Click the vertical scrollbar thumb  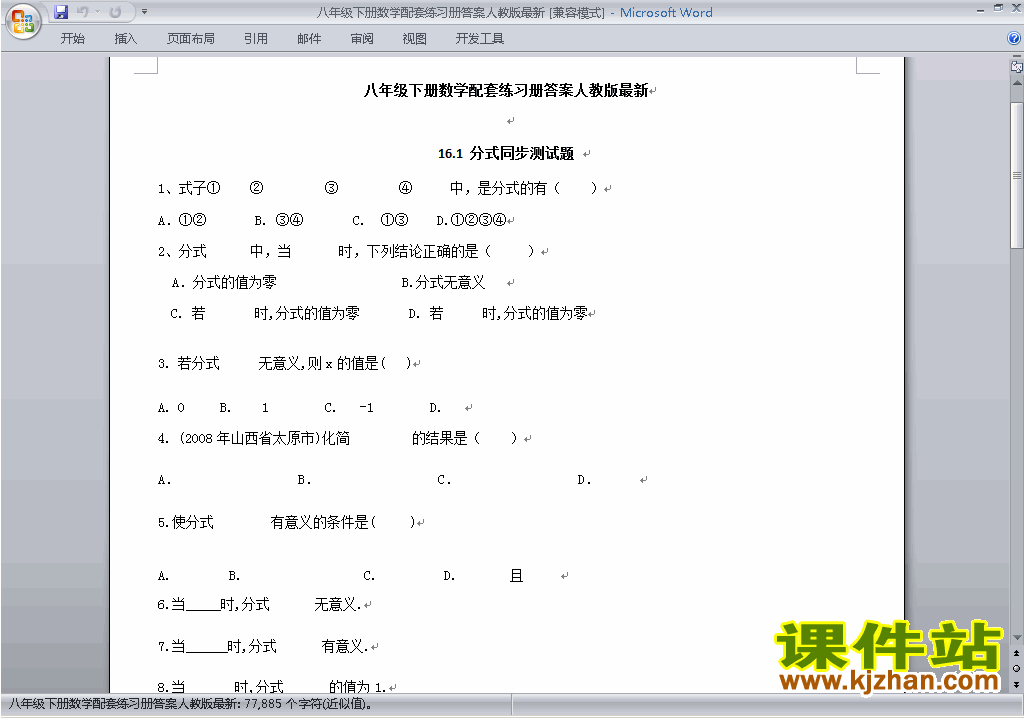click(x=1016, y=175)
